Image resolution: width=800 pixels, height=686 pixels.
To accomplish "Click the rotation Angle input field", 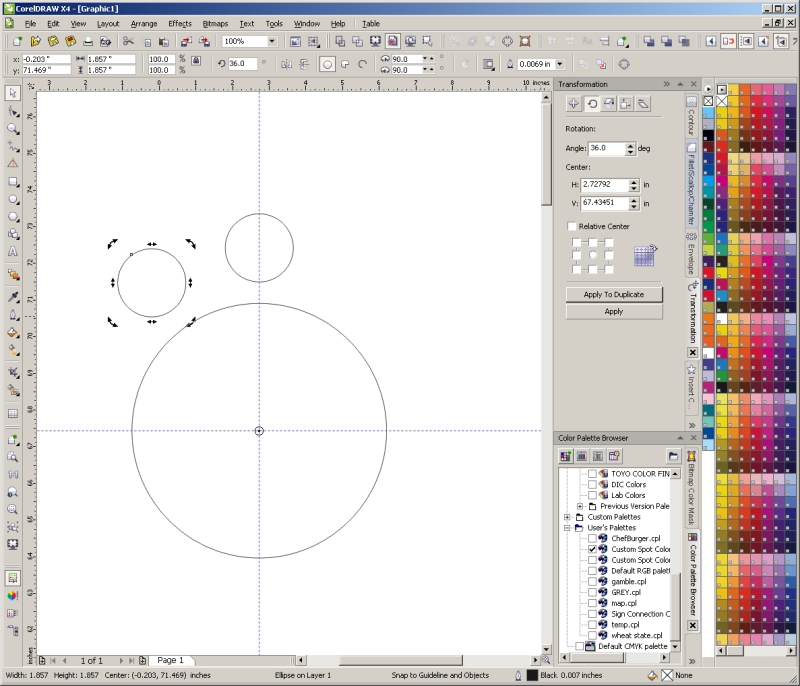I will point(606,148).
